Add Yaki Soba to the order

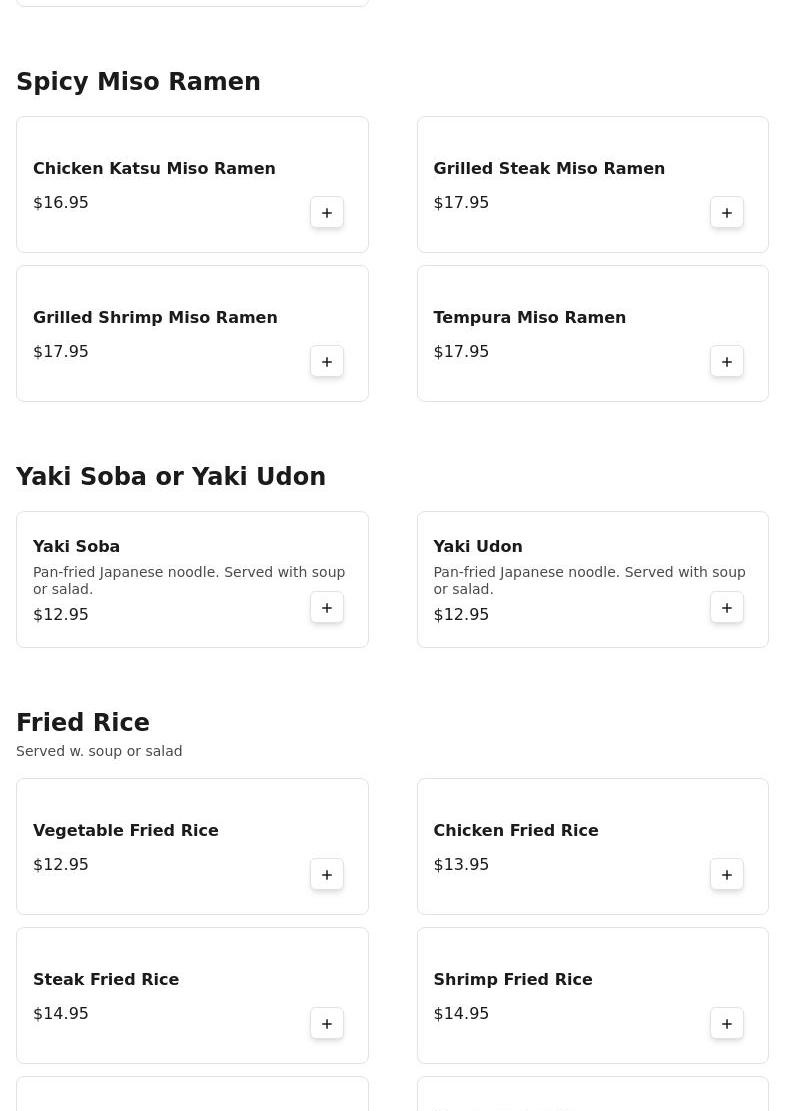327,608
